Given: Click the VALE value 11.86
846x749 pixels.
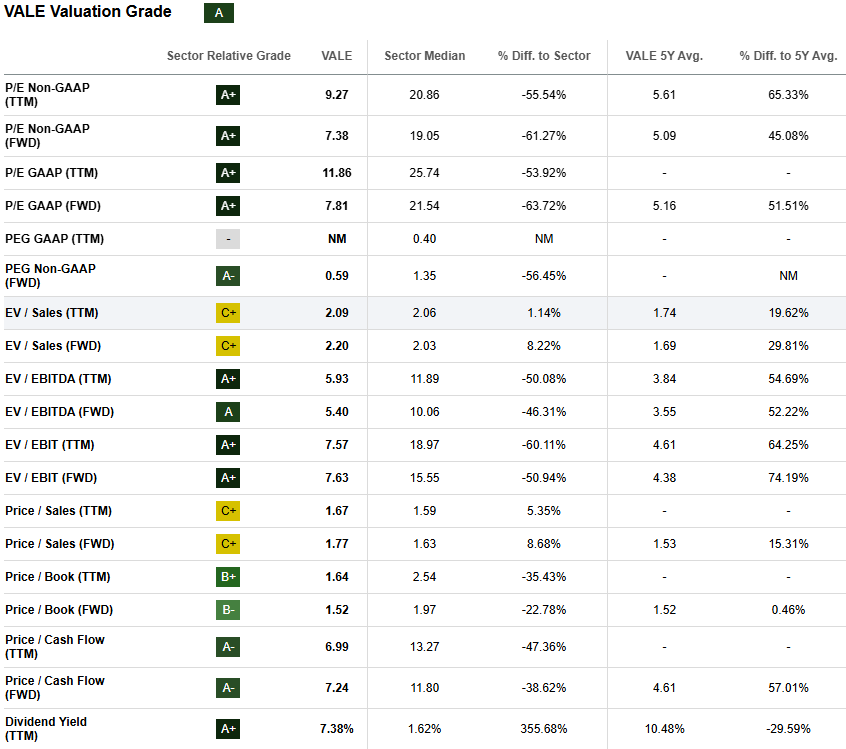Looking at the screenshot, I should click(337, 173).
